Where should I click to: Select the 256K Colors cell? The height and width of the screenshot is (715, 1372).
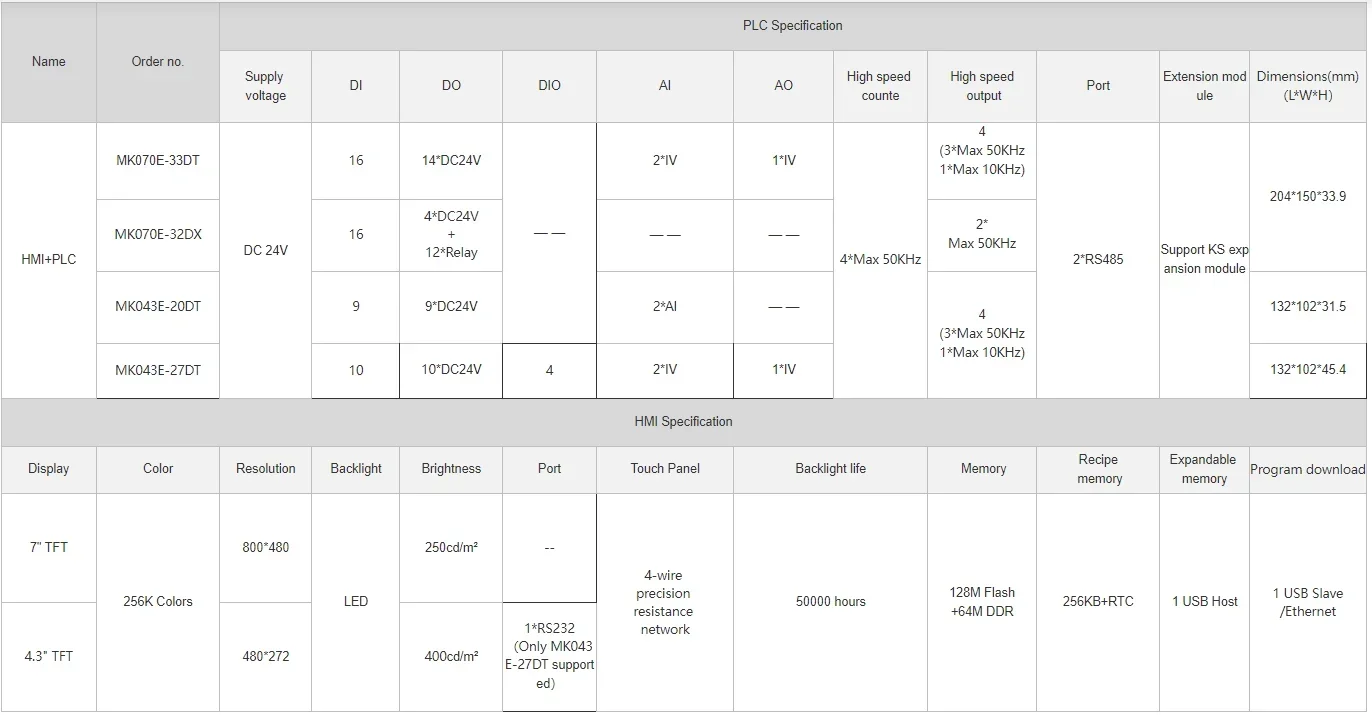point(158,602)
